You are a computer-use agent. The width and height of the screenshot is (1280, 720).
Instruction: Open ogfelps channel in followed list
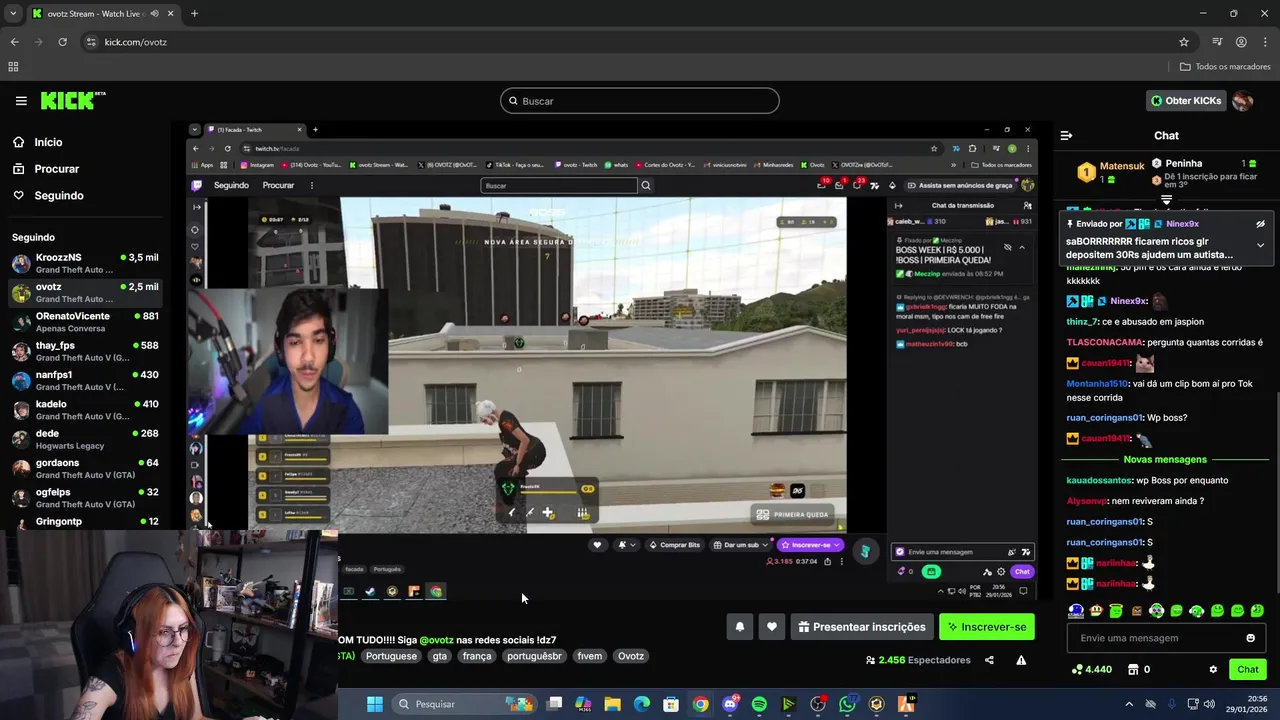pyautogui.click(x=85, y=497)
